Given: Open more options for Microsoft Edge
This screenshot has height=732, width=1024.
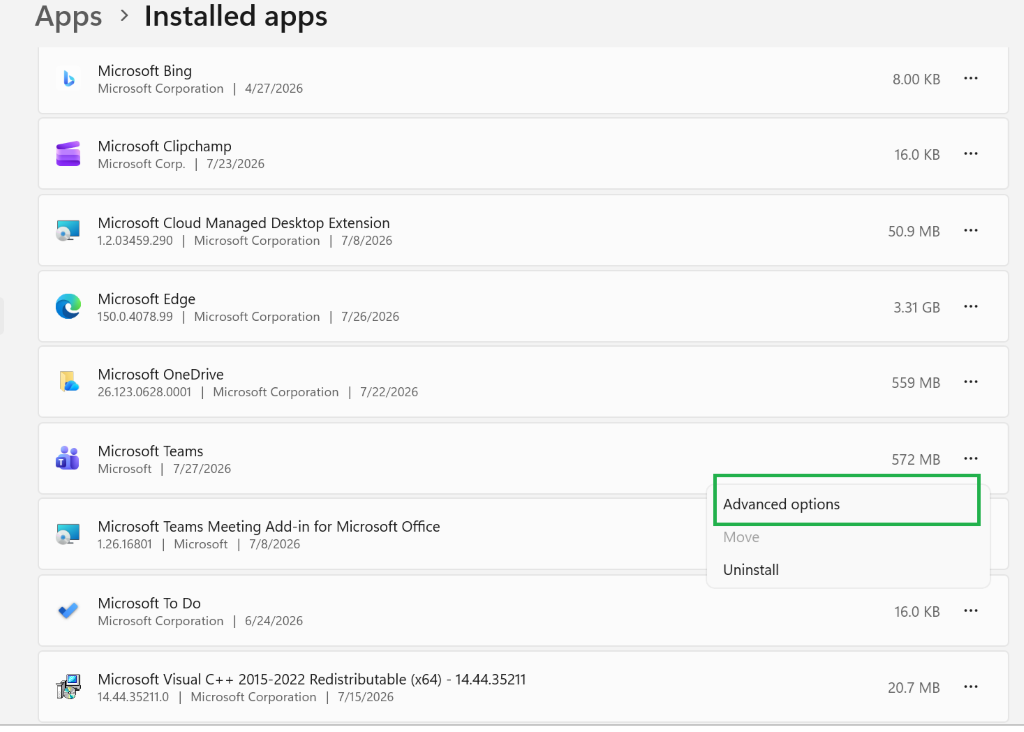Looking at the screenshot, I should (970, 306).
